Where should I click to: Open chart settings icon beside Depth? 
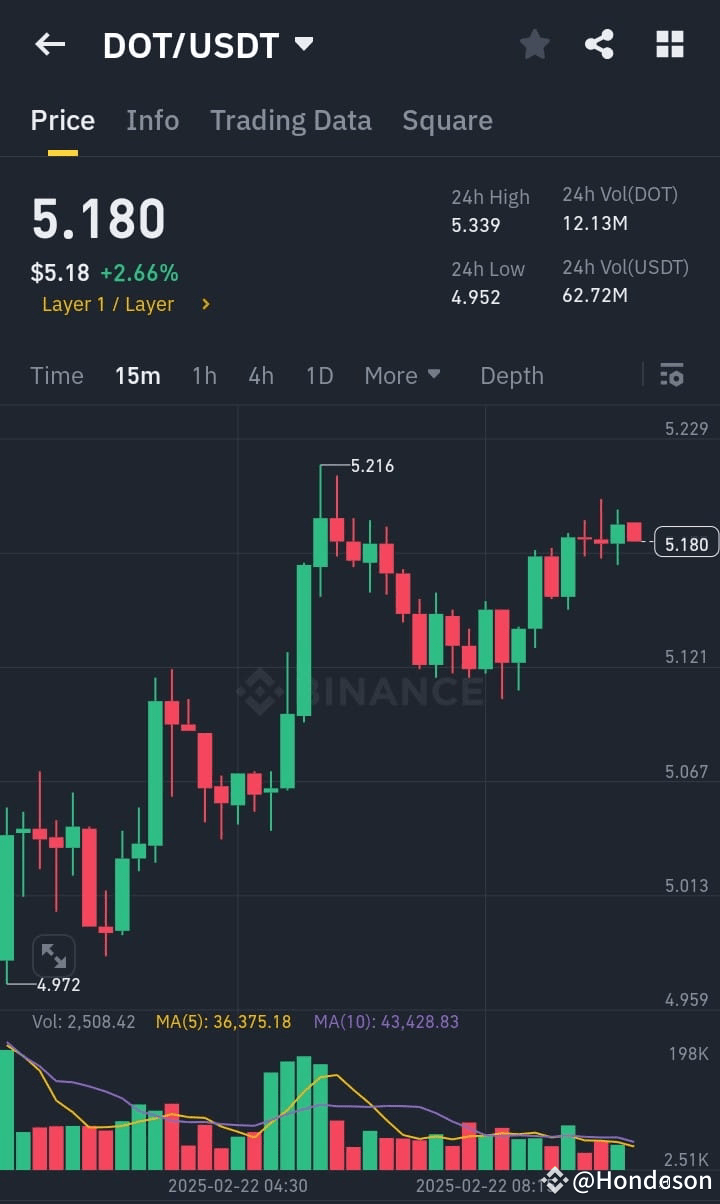(671, 375)
